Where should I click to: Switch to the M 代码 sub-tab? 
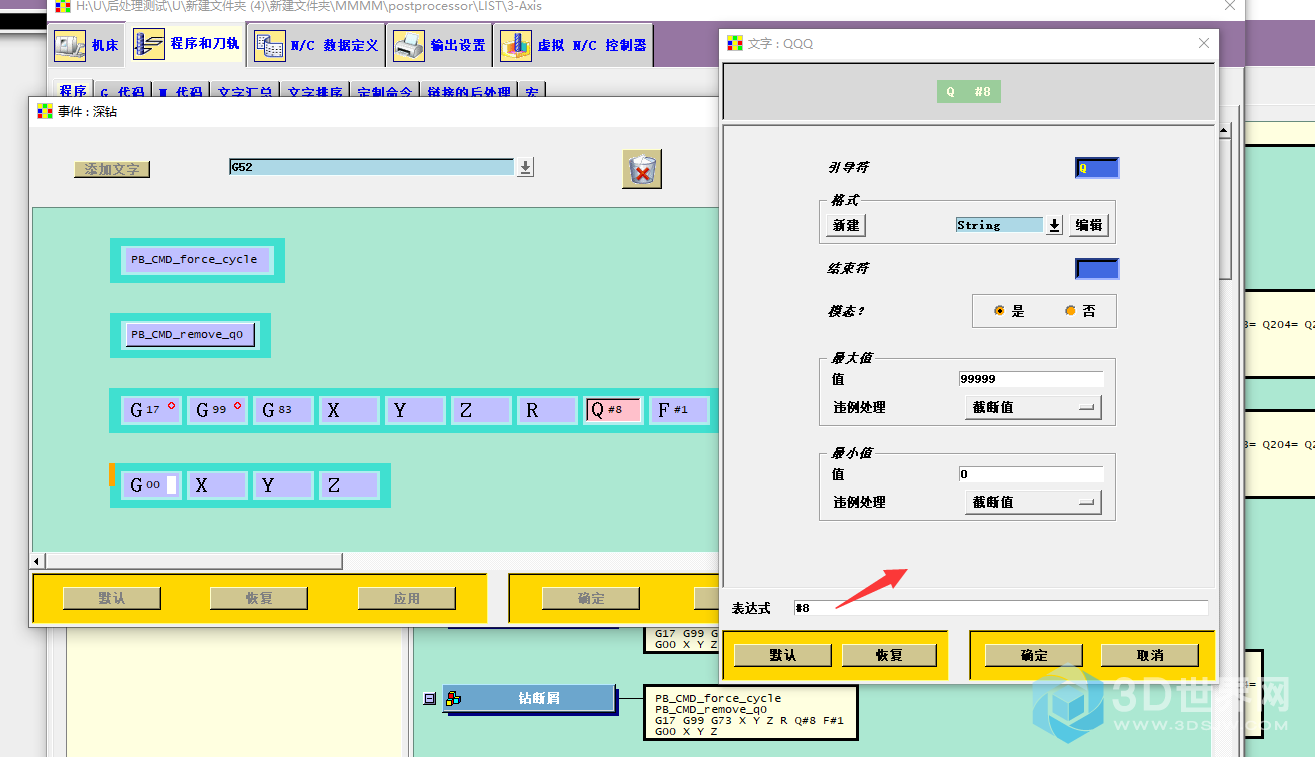(x=181, y=91)
